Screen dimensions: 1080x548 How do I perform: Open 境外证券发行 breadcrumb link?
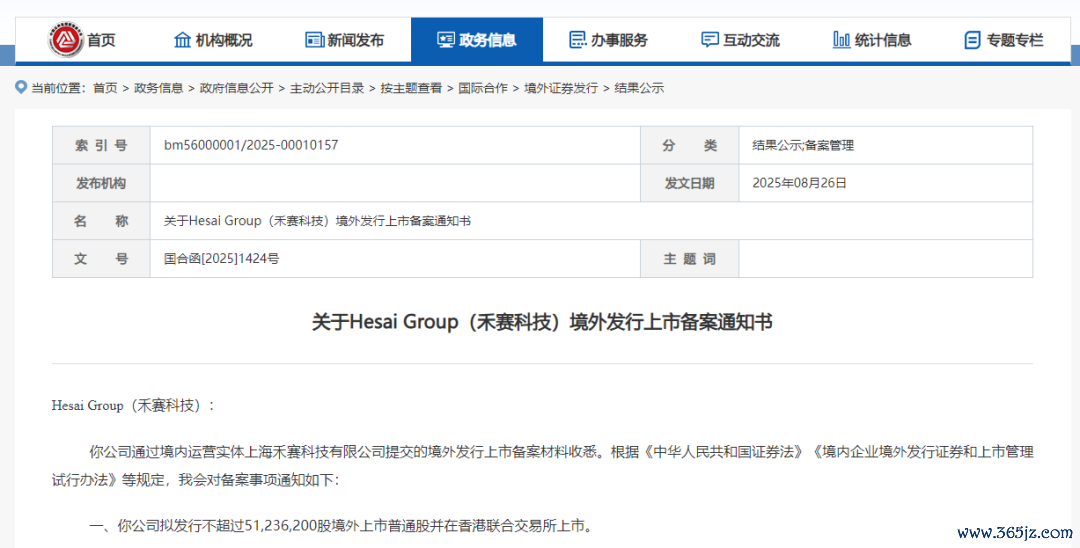coord(561,88)
